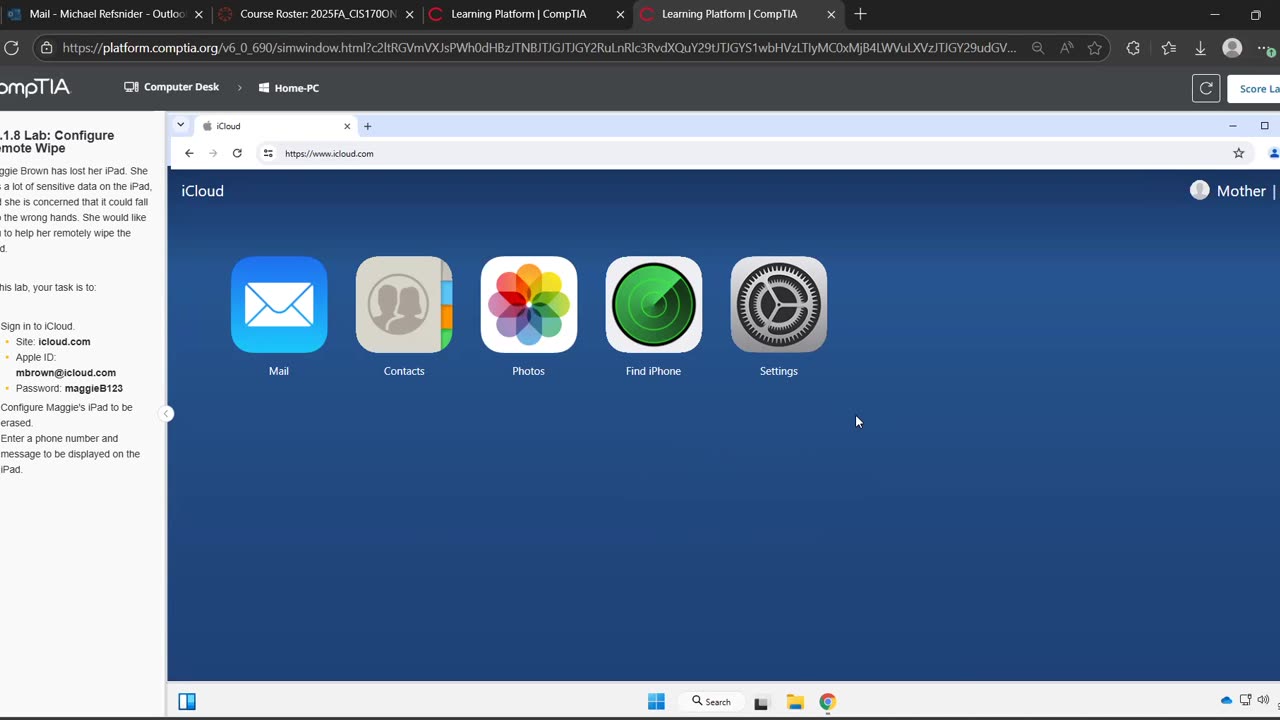Activate Read aloud icon in Edge
The height and width of the screenshot is (720, 1280).
tap(1067, 48)
